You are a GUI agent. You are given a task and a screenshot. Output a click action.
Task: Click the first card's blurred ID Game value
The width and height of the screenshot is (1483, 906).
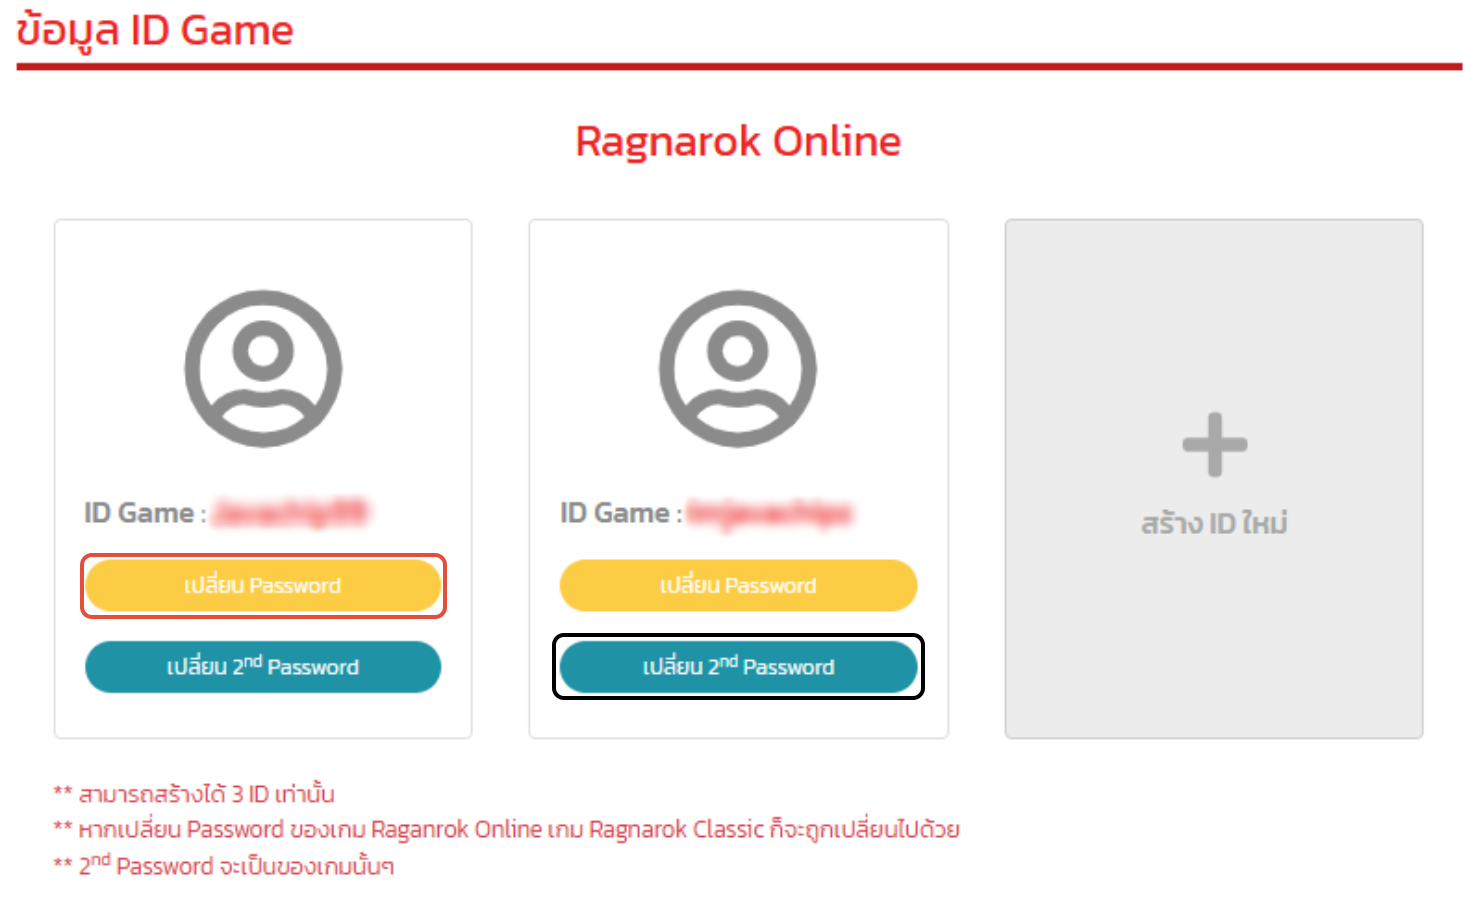[x=291, y=513]
